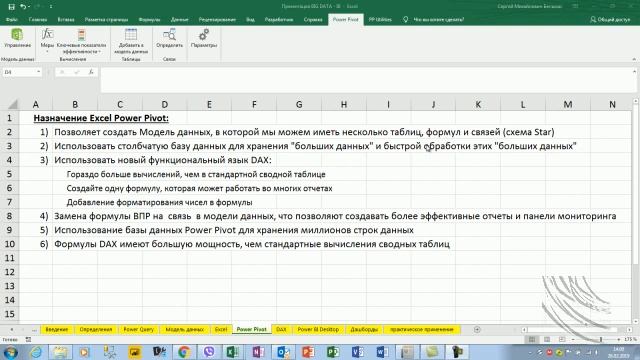Switch to the Справка ribbon tab
Image resolution: width=640 pixels, height=360 pixels.
click(313, 19)
